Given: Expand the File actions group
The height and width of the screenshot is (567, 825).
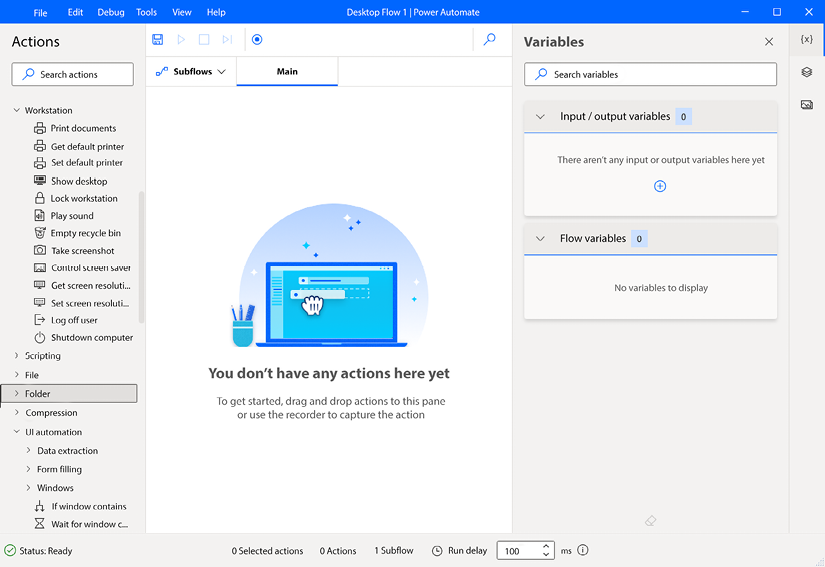Looking at the screenshot, I should tap(16, 374).
